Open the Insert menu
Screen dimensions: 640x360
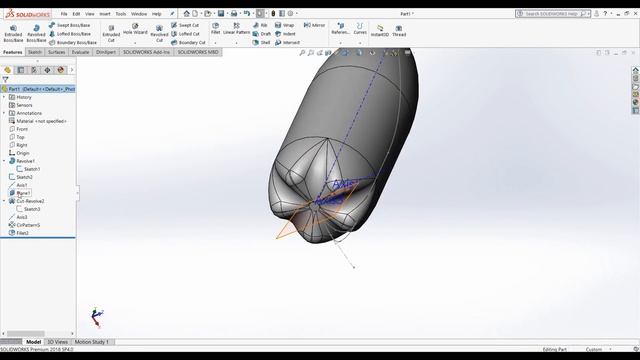click(x=105, y=14)
